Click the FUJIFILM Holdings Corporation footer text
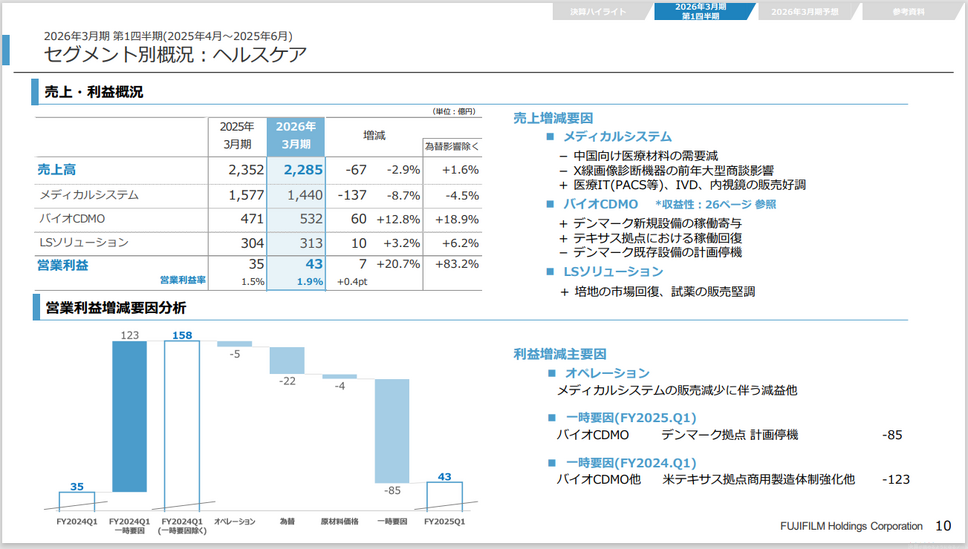Screen dimensions: 968x549 click(x=851, y=526)
